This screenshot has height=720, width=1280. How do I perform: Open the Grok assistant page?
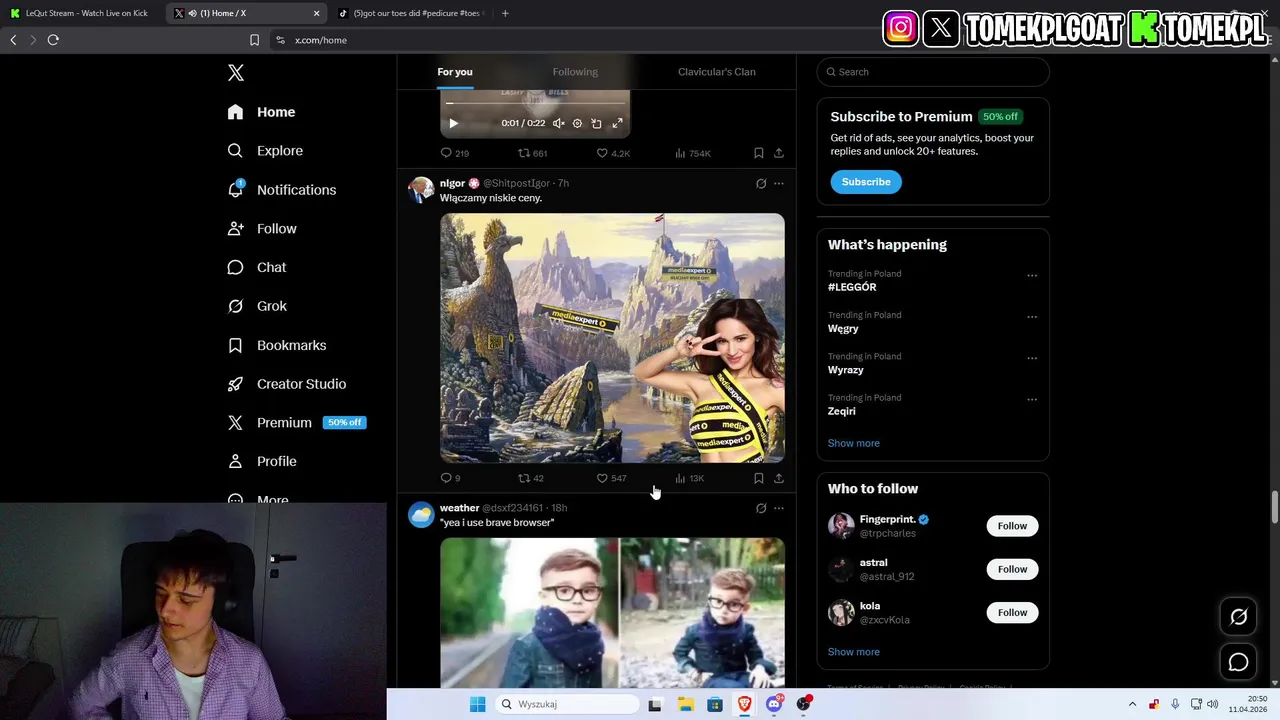(257, 306)
